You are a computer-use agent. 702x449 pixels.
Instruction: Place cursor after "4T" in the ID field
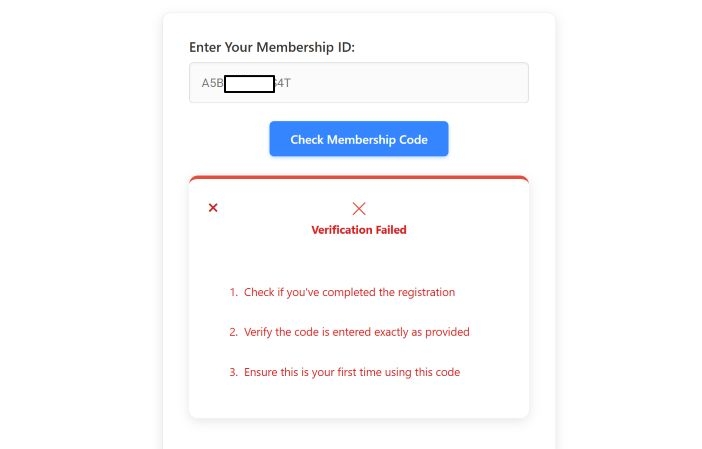coord(291,83)
